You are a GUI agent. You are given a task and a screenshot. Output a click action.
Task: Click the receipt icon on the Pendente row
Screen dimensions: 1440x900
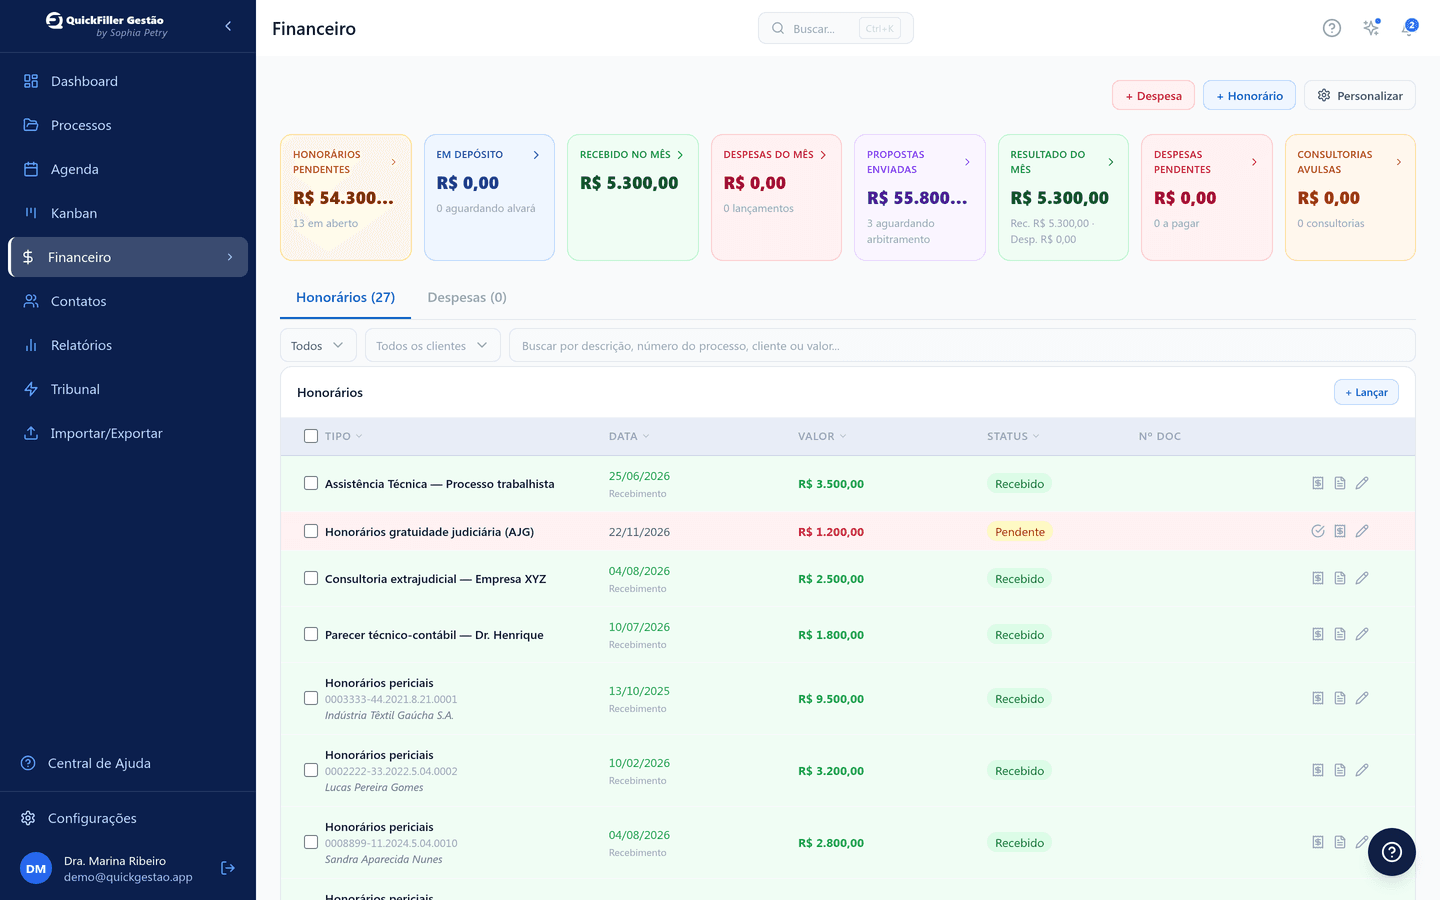coord(1340,531)
